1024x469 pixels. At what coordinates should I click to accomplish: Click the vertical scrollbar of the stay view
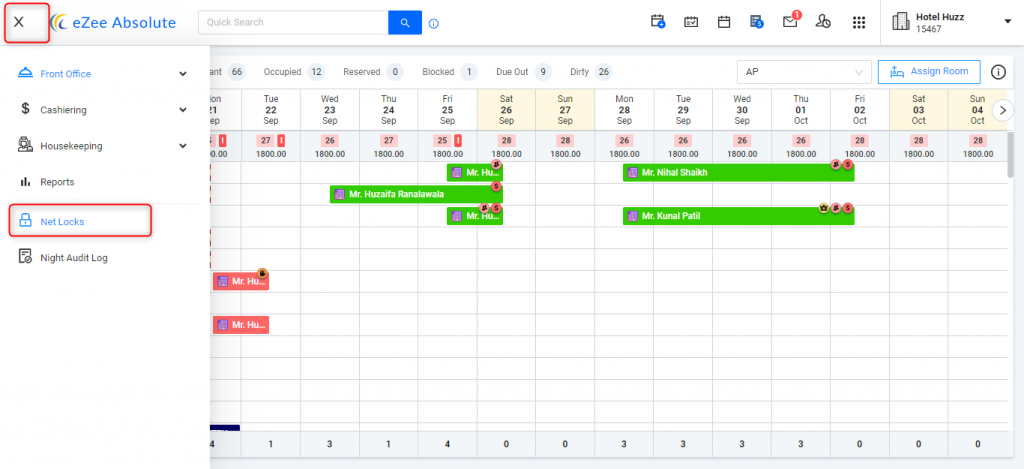click(1011, 157)
